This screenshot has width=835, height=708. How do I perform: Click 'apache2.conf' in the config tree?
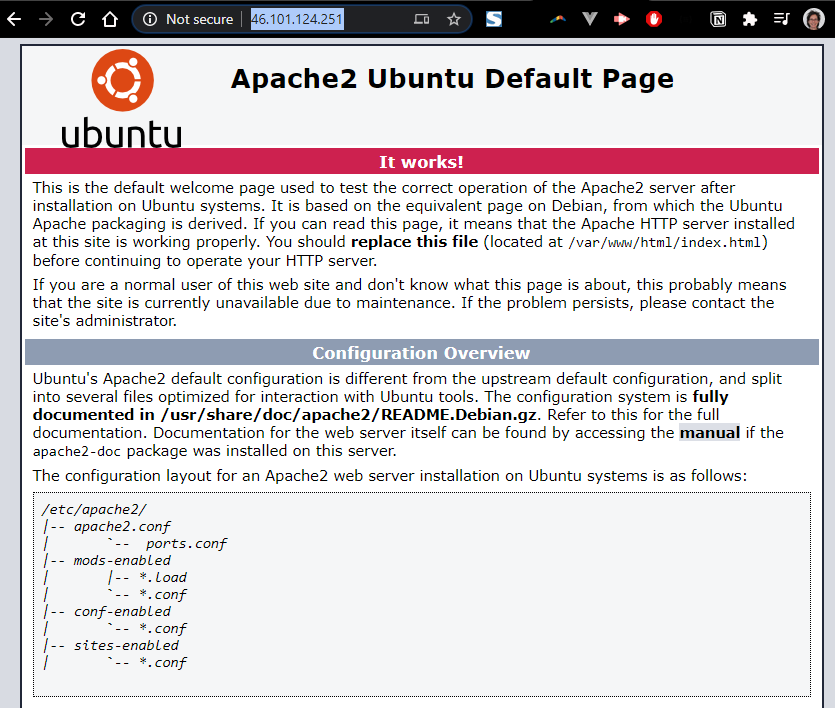[x=122, y=526]
